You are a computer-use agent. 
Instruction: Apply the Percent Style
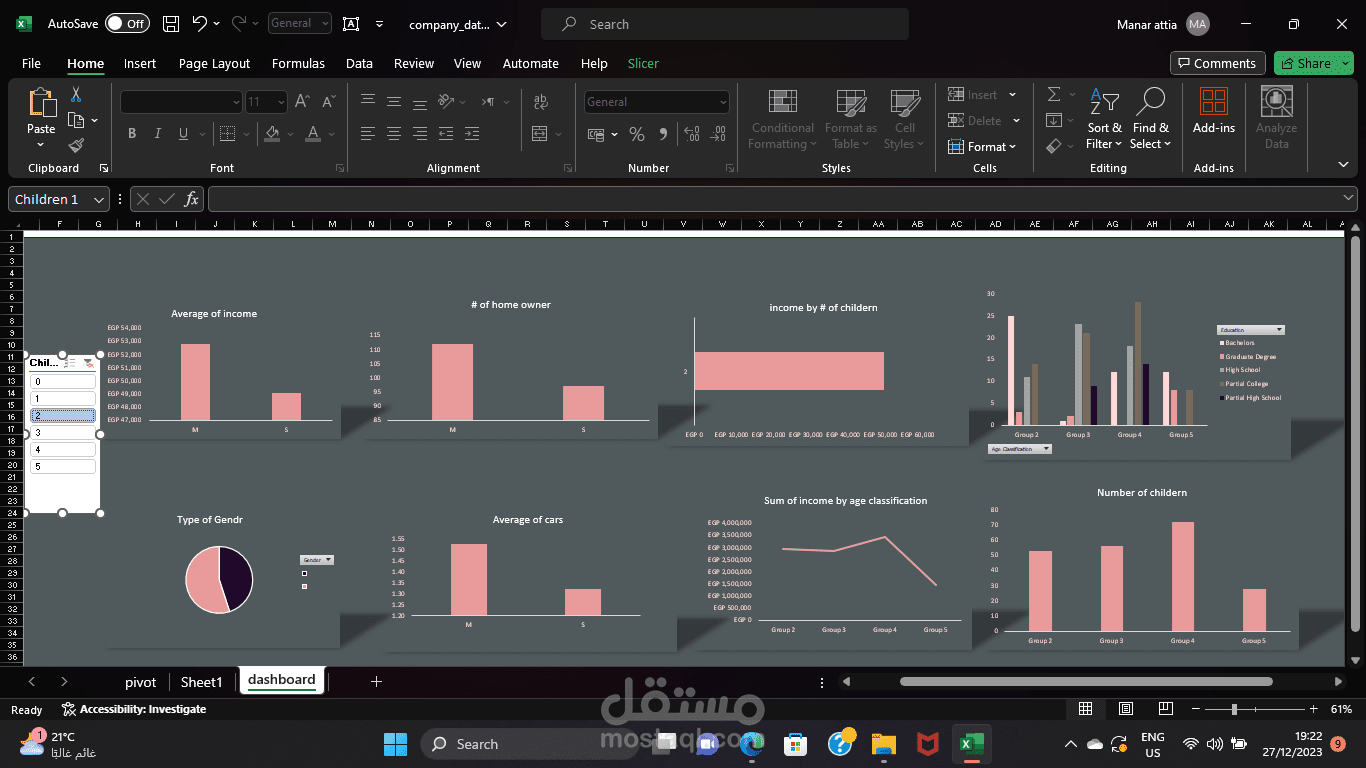637,133
